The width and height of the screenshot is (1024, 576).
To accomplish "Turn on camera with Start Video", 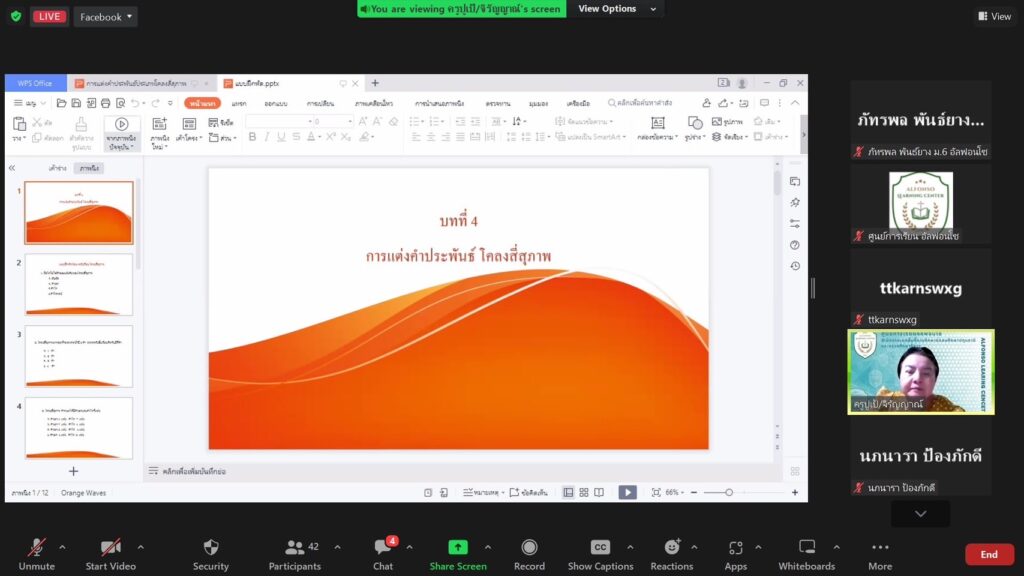I will (110, 548).
